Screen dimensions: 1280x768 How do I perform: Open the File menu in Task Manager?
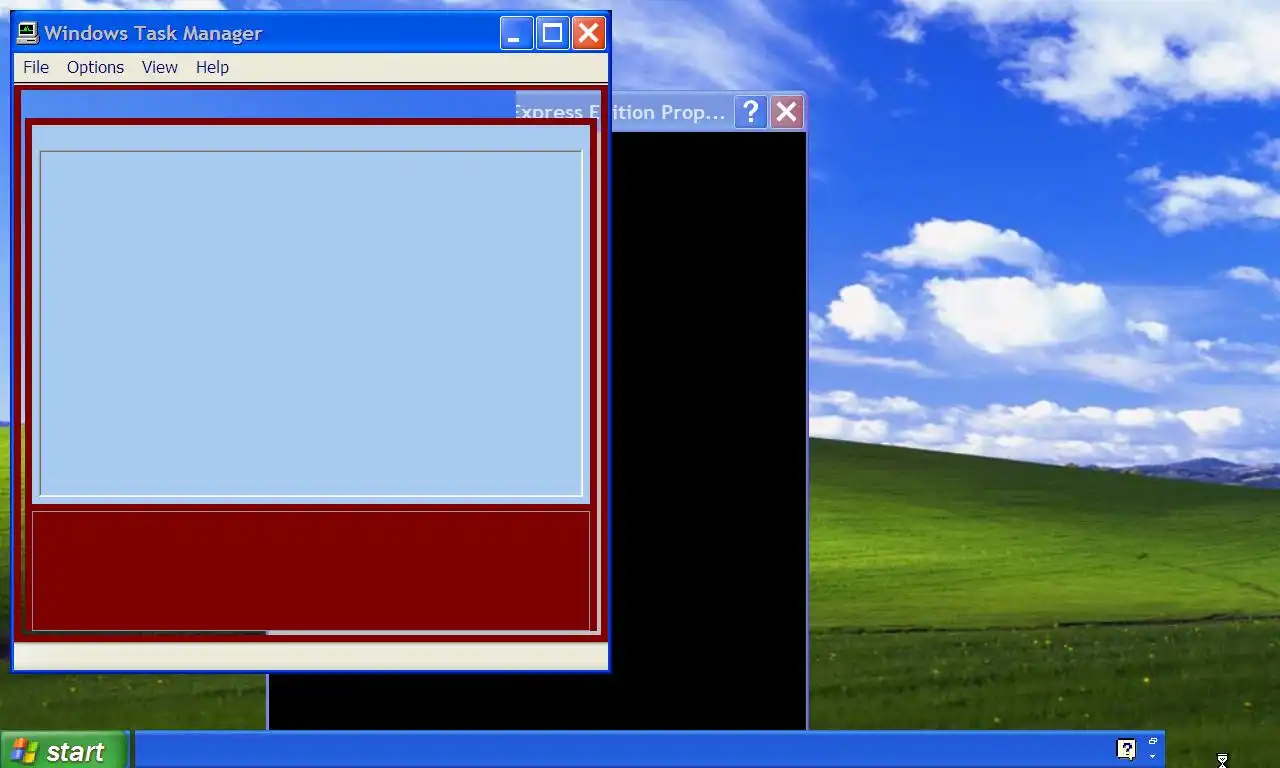[36, 67]
